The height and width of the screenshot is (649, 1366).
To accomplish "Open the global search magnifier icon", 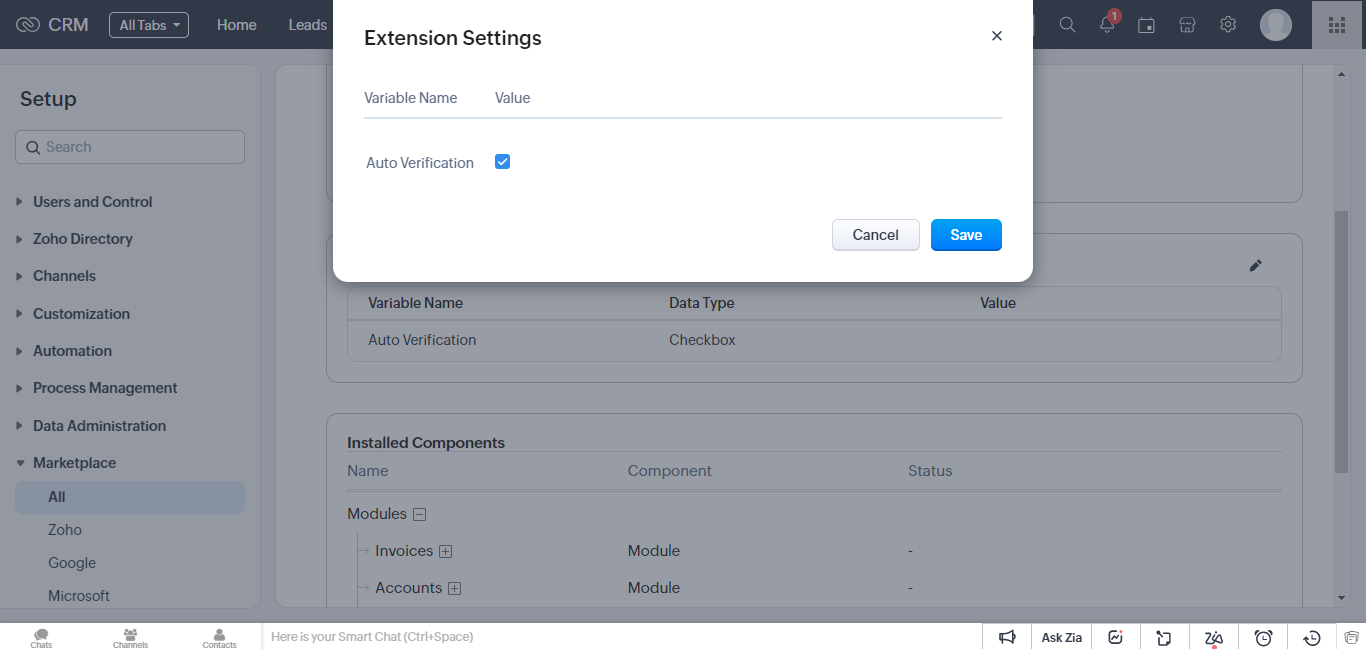I will tap(1067, 25).
